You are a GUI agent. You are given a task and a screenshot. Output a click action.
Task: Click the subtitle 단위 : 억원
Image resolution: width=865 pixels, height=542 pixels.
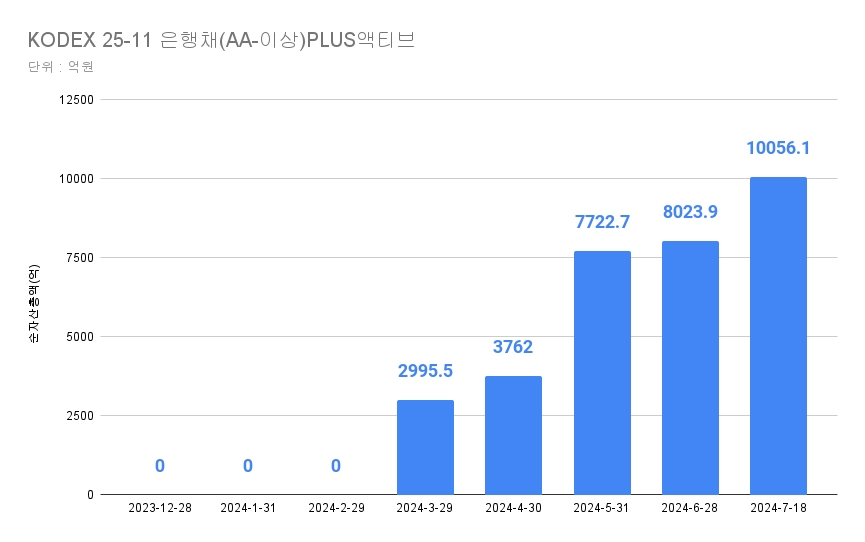61,66
